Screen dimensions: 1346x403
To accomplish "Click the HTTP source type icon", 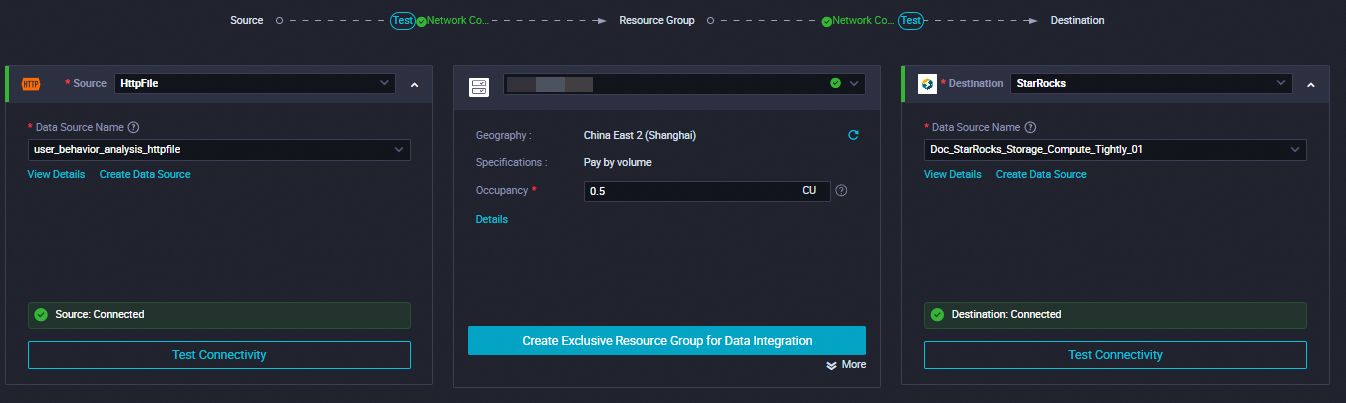I will tap(30, 84).
